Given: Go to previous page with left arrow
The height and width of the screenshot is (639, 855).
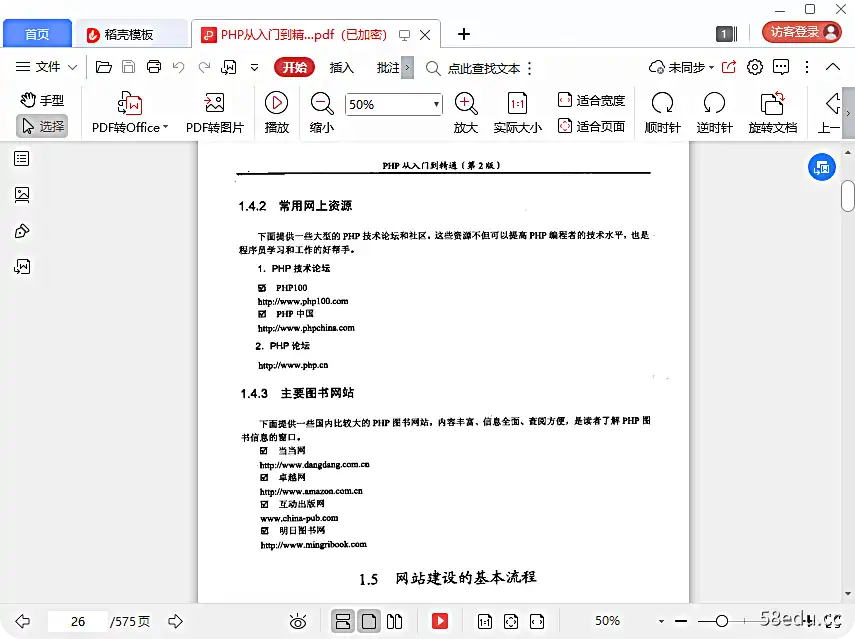Looking at the screenshot, I should coord(22,621).
